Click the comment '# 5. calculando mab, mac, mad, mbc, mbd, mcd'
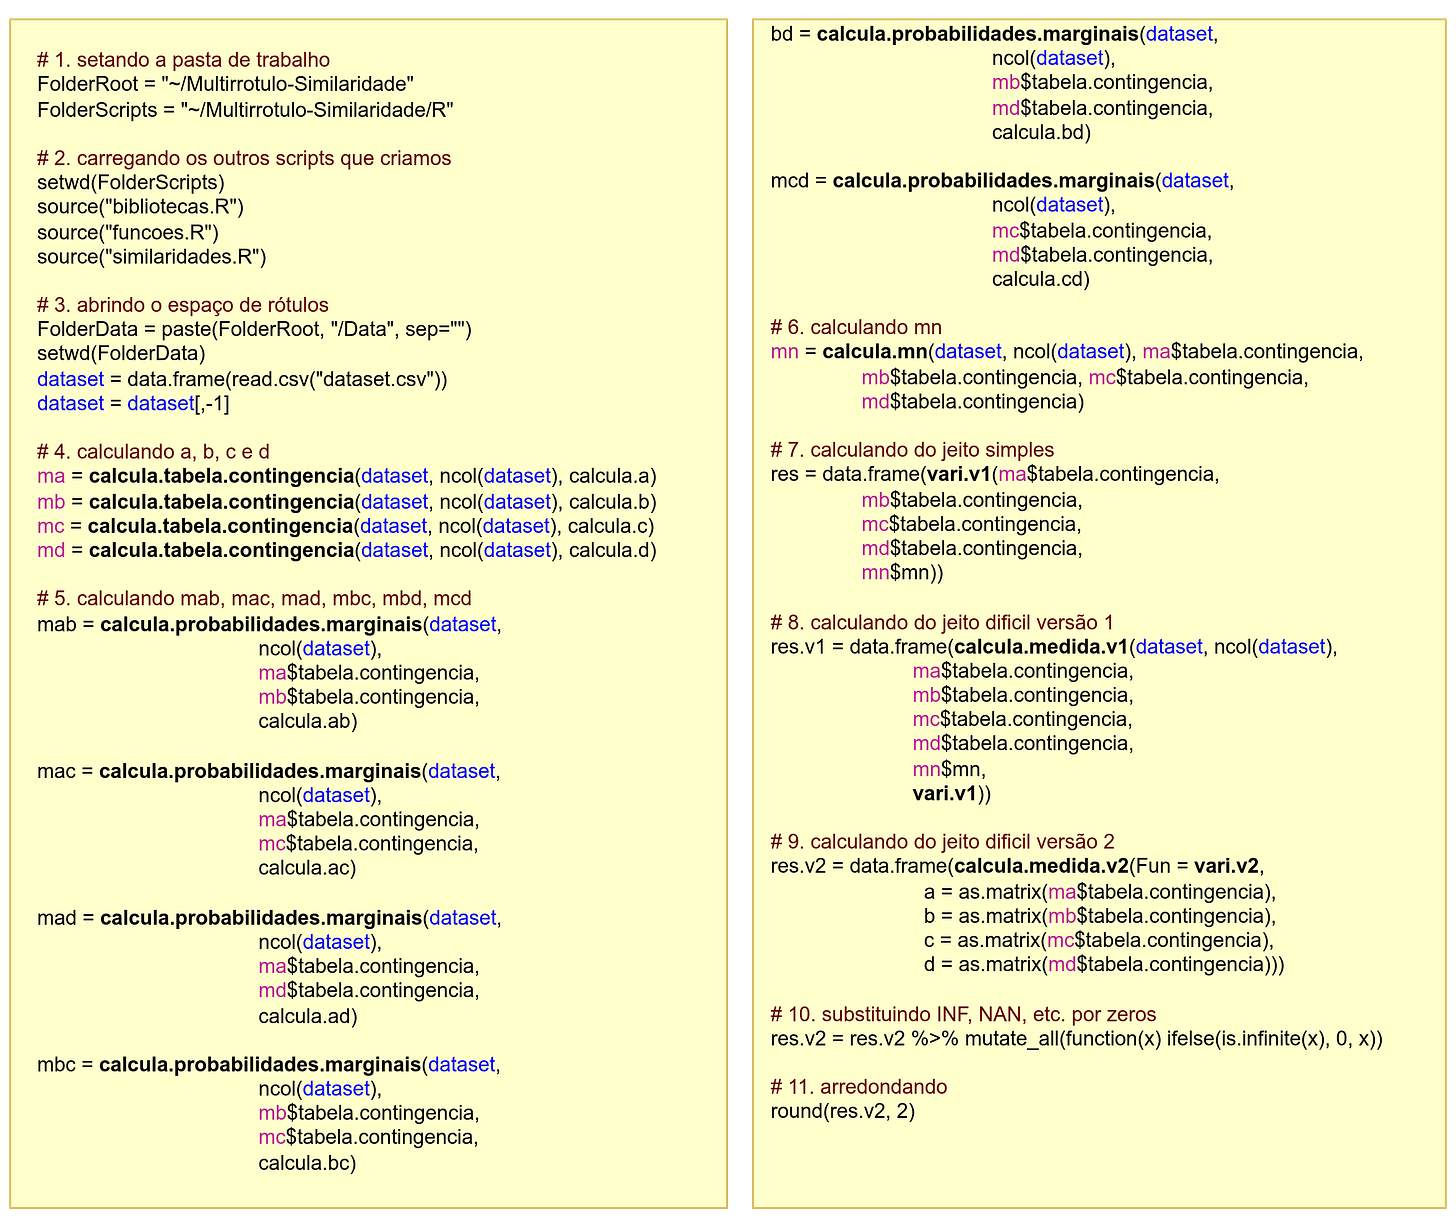The height and width of the screenshot is (1218, 1456). point(254,599)
